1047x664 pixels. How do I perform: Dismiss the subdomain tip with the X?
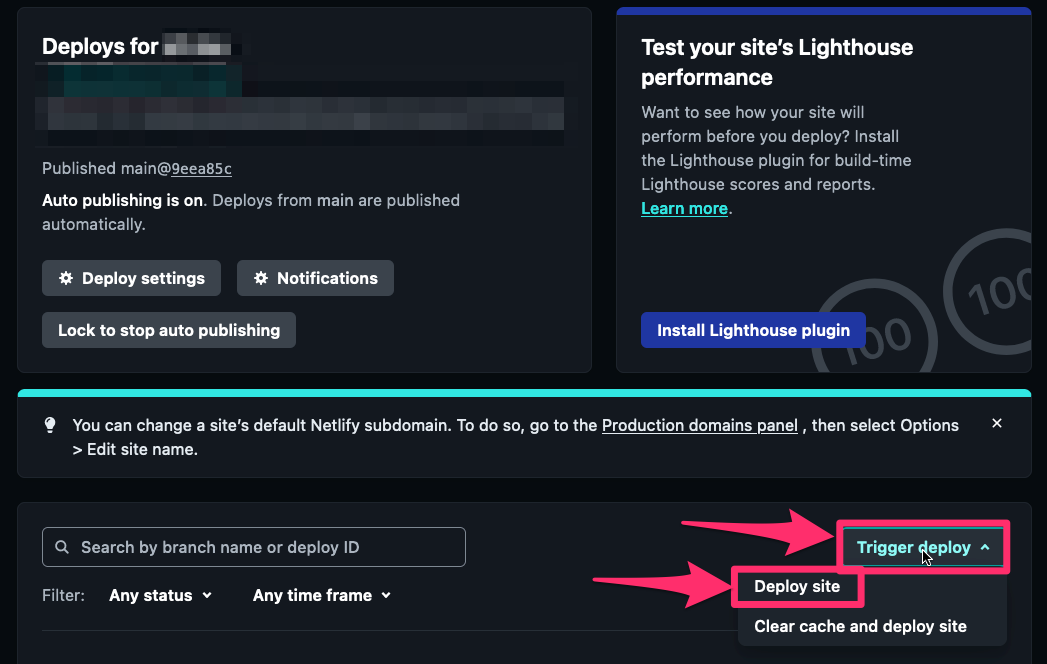coord(996,424)
